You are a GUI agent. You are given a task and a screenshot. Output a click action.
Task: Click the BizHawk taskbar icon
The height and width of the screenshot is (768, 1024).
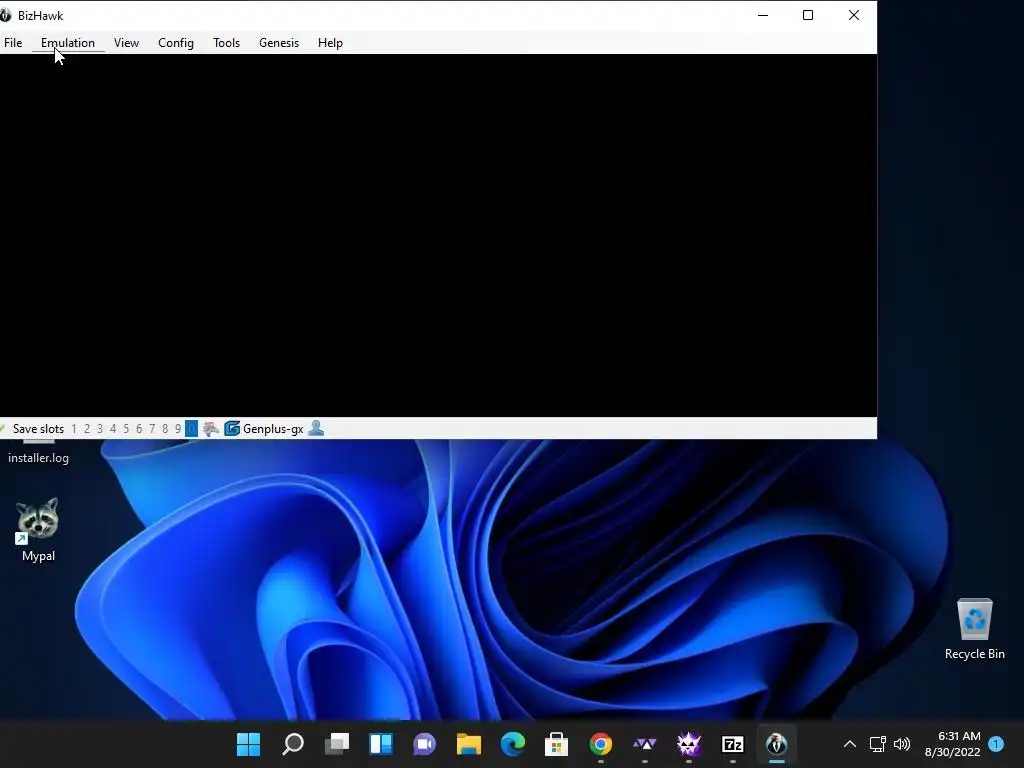[776, 744]
